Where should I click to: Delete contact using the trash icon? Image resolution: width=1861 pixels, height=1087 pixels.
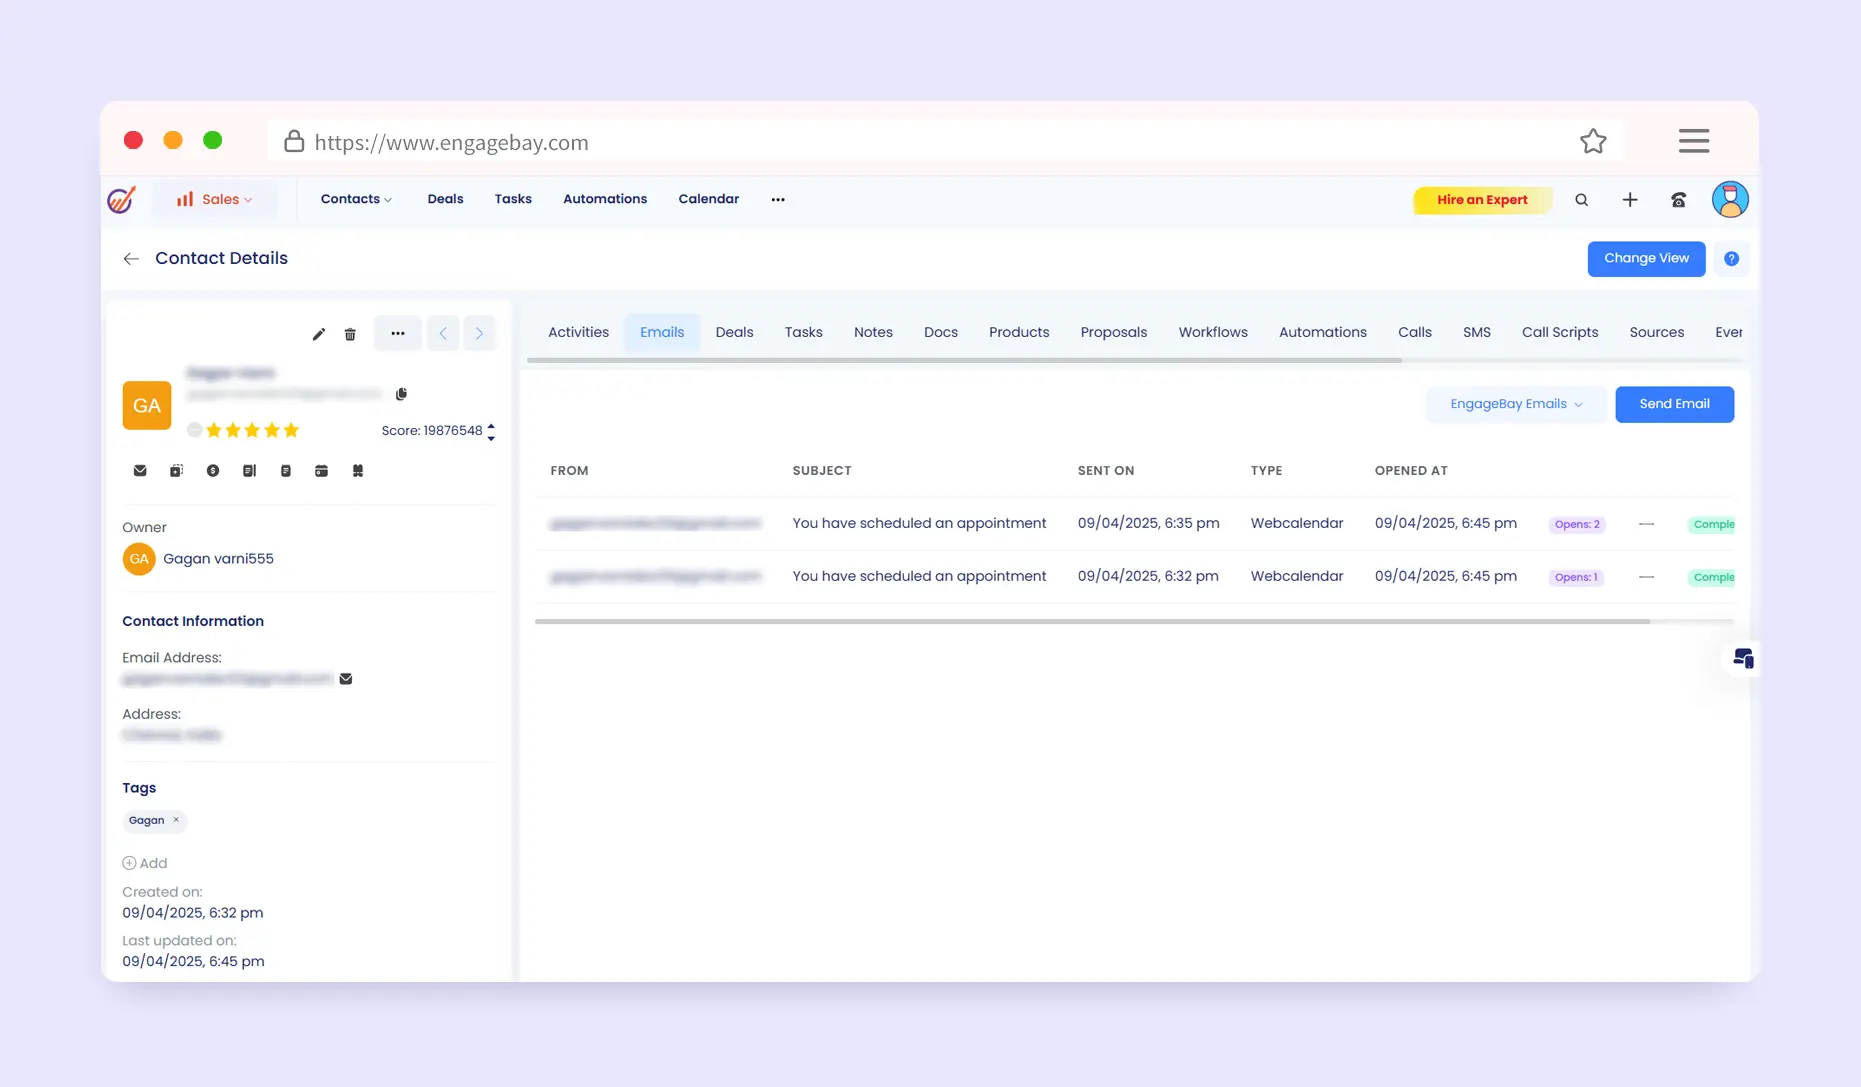[350, 334]
